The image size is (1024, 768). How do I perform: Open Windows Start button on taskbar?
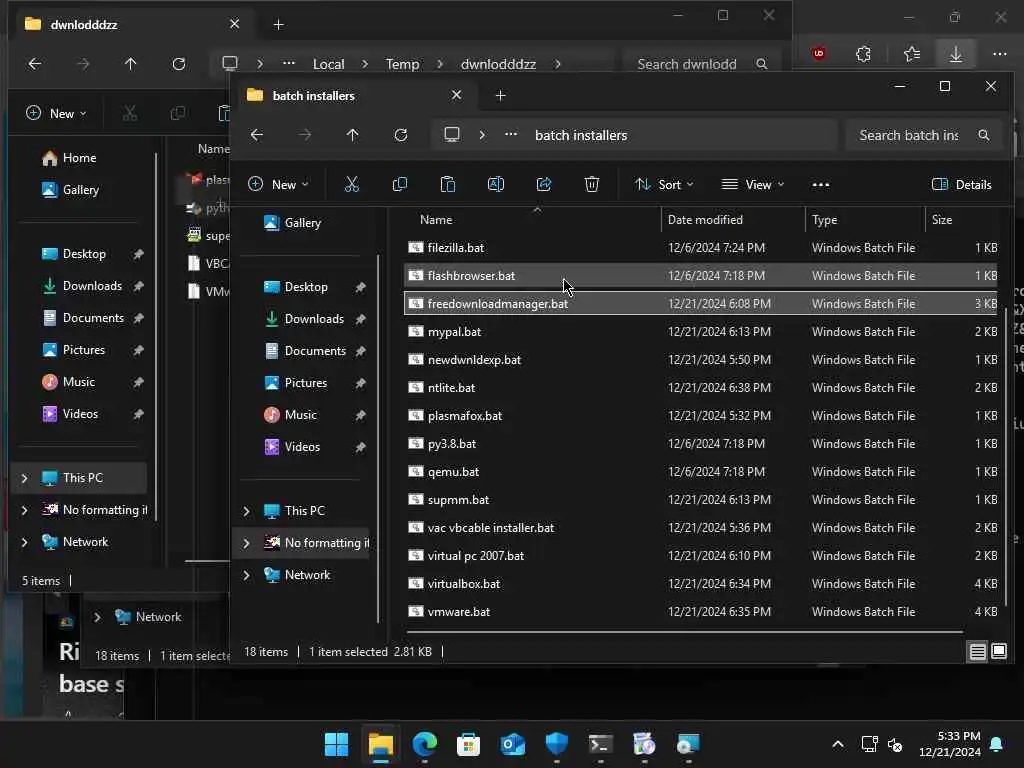[336, 744]
